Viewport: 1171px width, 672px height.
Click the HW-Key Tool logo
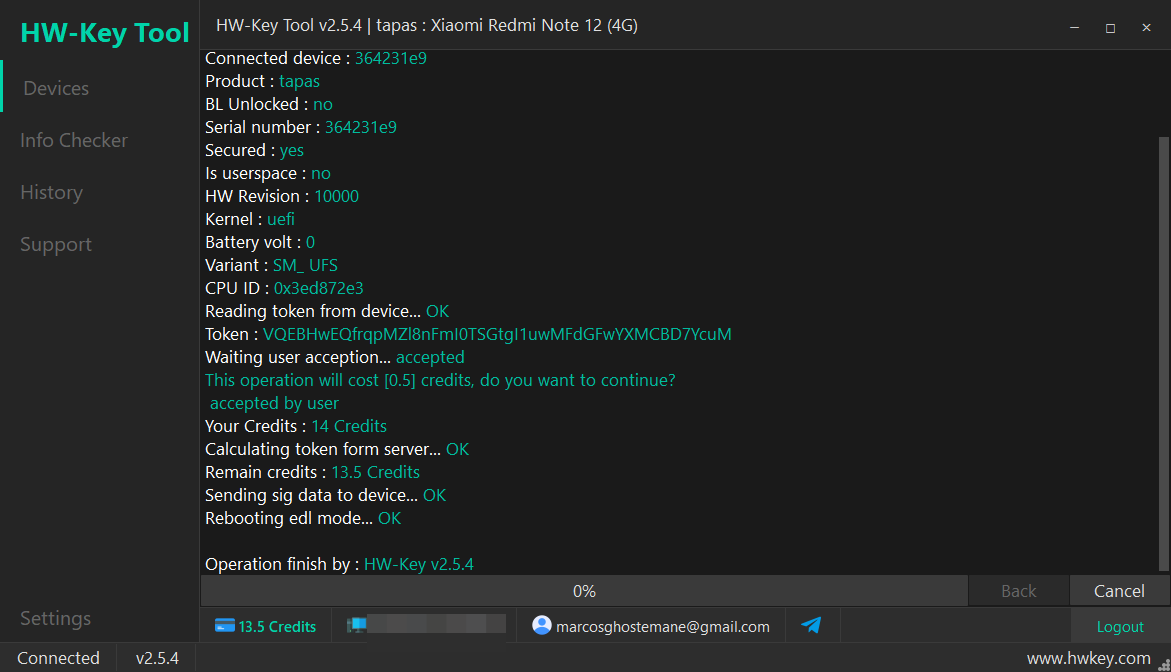pos(105,33)
